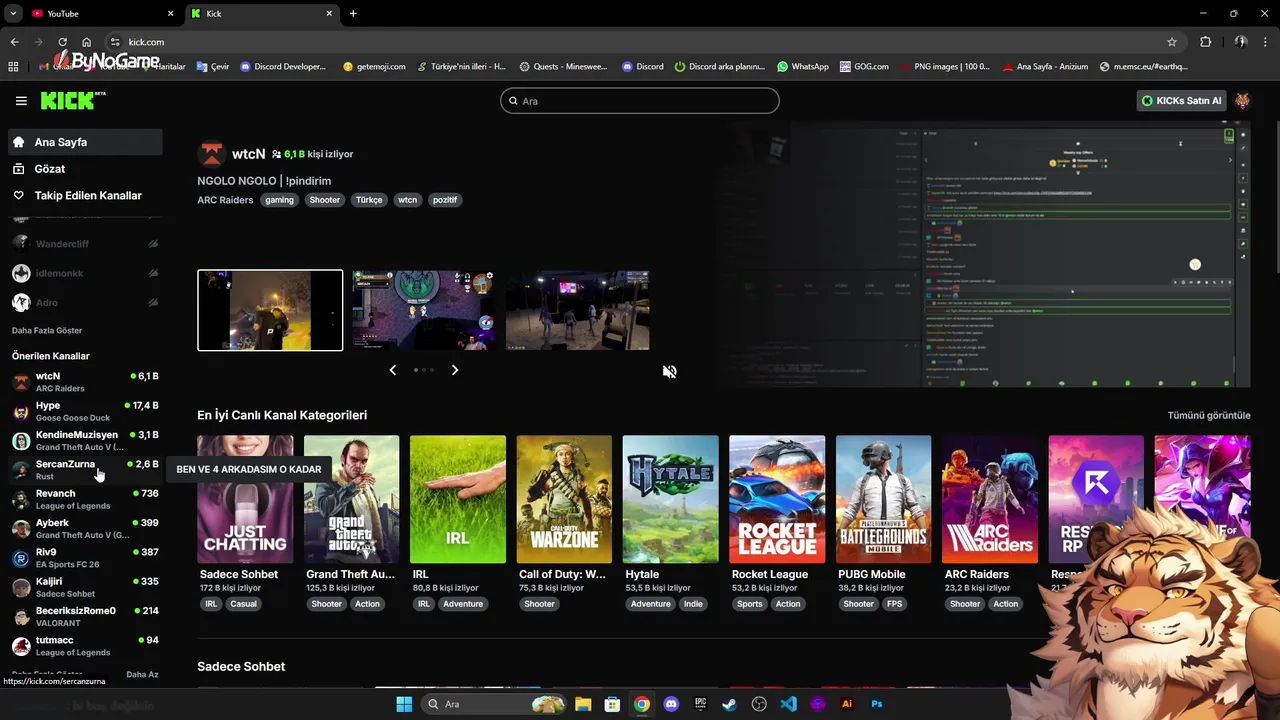Click the Türkçe tag on wtcN stream
This screenshot has width=1280, height=720.
pyautogui.click(x=369, y=200)
